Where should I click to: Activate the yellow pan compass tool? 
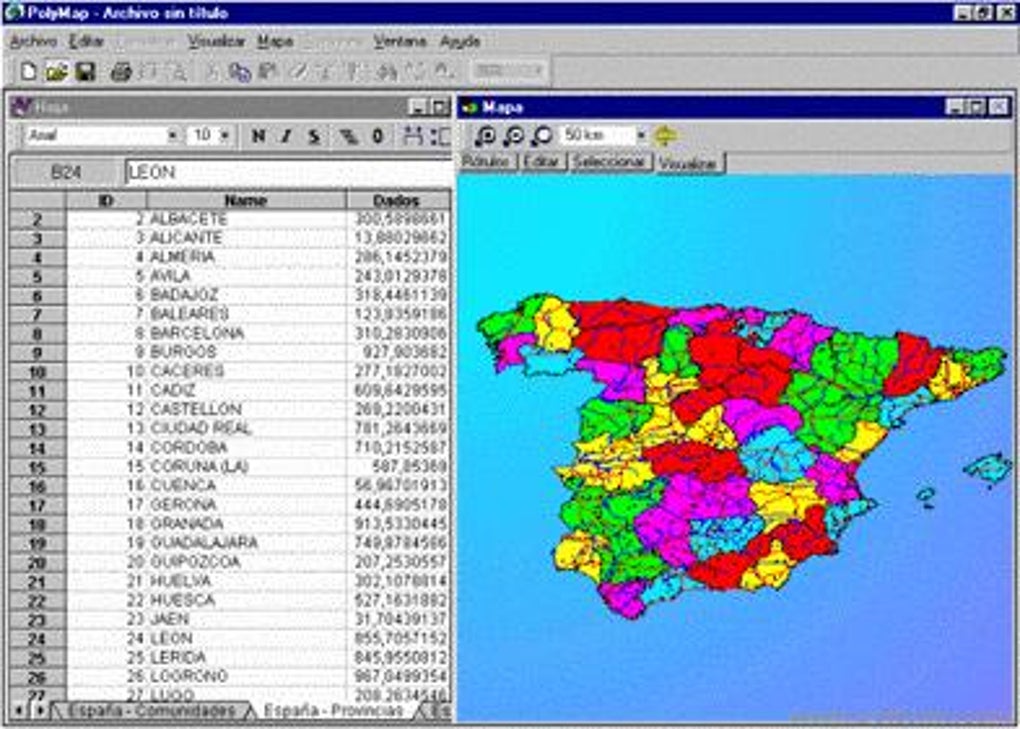click(x=666, y=134)
